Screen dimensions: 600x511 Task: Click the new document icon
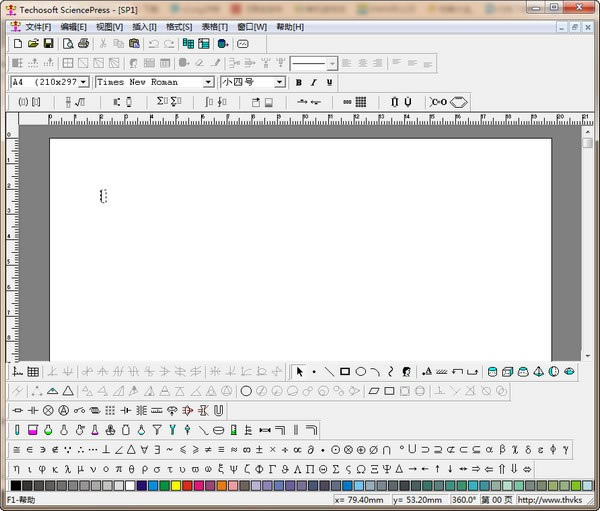click(x=18, y=44)
